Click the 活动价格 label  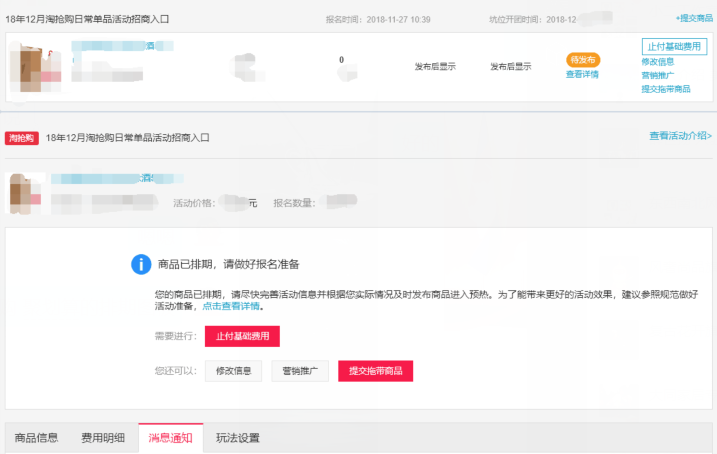194,203
